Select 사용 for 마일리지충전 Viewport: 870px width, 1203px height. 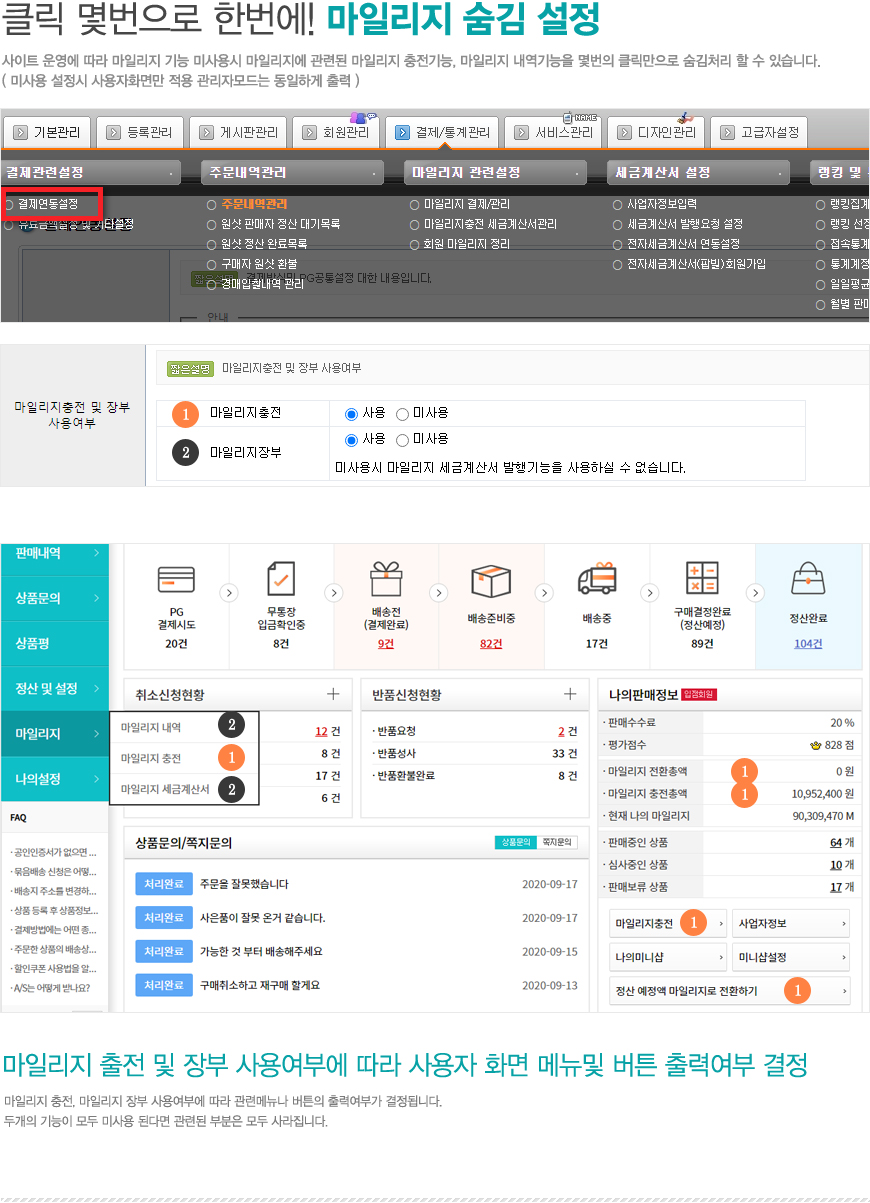(x=351, y=414)
